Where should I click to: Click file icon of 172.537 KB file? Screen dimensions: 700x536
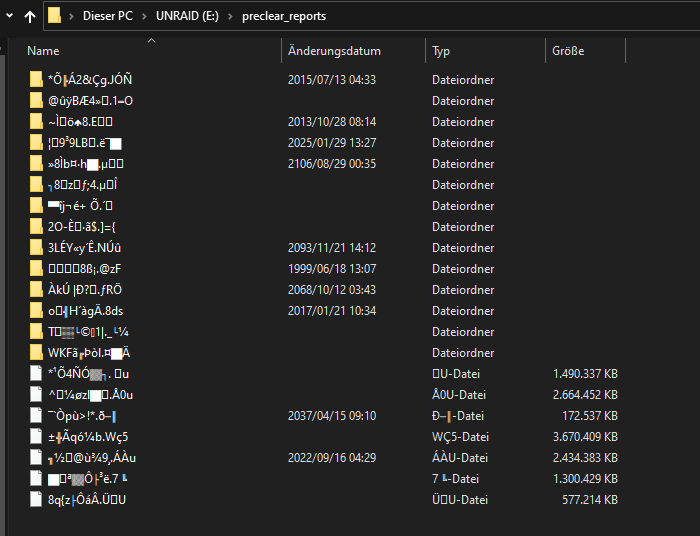coord(36,415)
